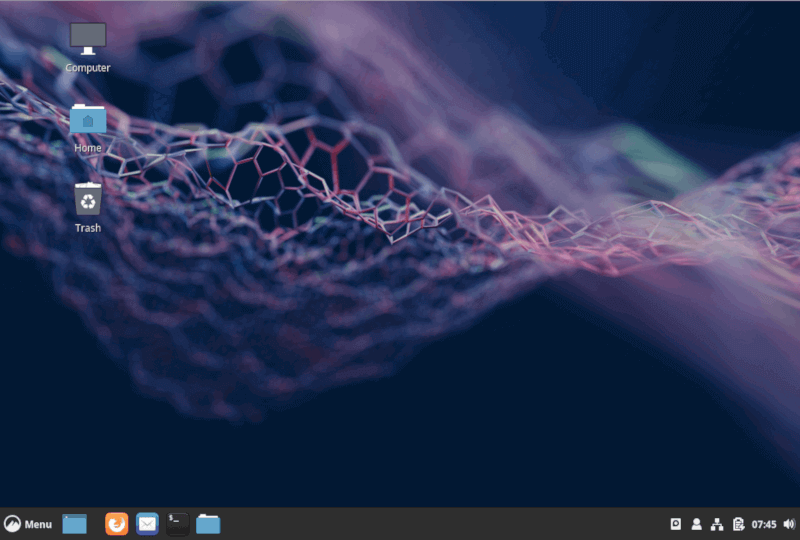Open the user account applet

696,524
